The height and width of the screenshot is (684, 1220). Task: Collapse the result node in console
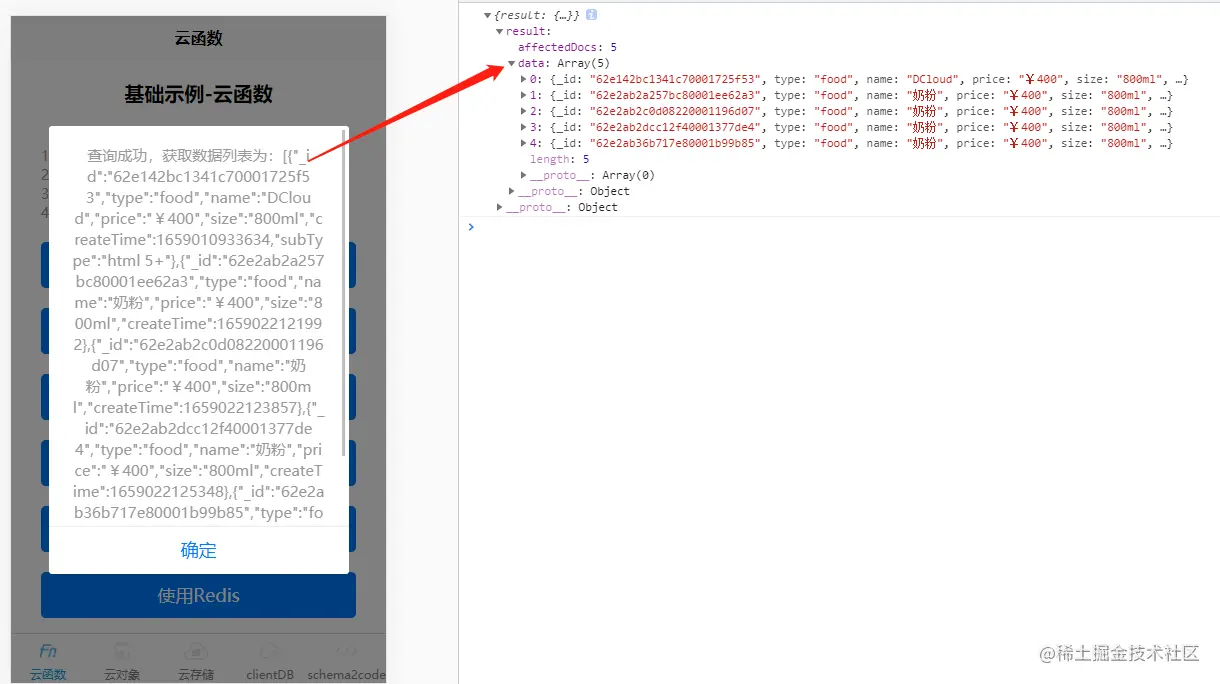(499, 31)
